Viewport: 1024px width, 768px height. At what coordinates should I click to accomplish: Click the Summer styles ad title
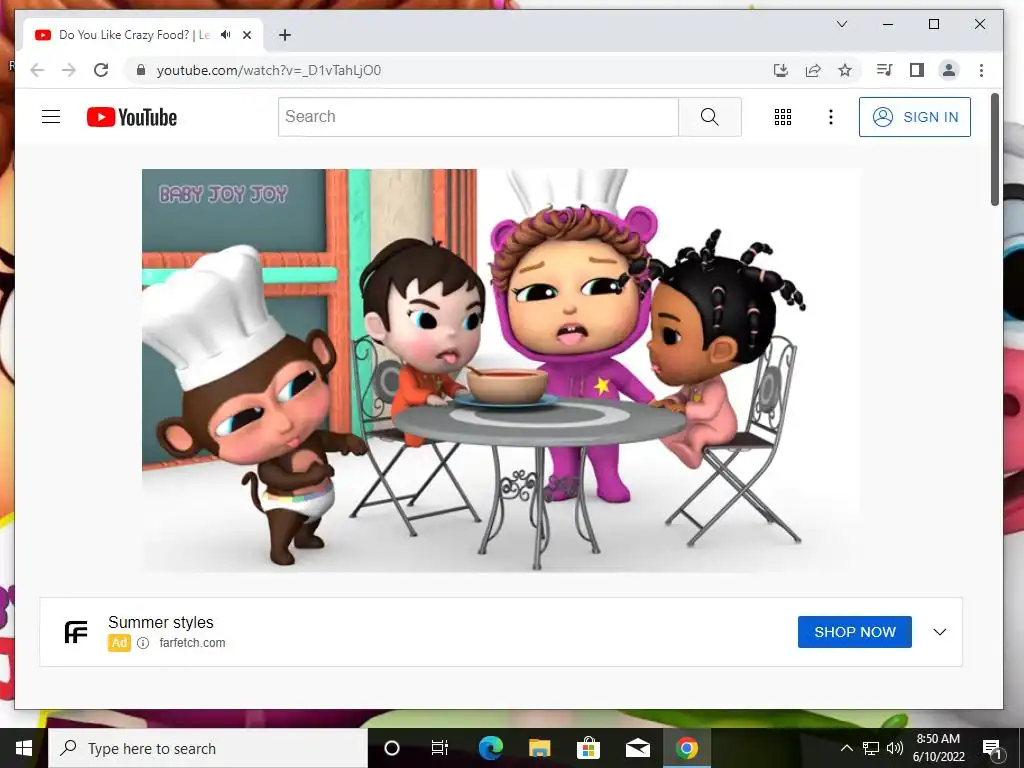point(161,622)
